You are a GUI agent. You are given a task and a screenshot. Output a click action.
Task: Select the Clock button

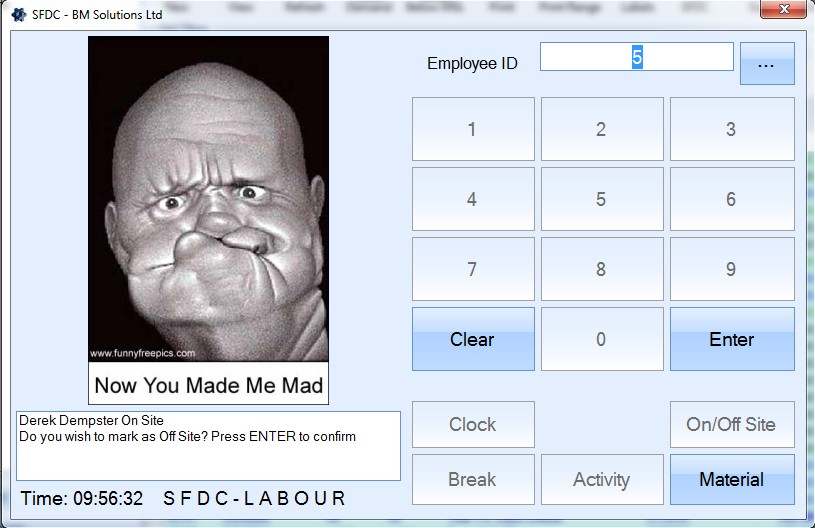tap(473, 425)
